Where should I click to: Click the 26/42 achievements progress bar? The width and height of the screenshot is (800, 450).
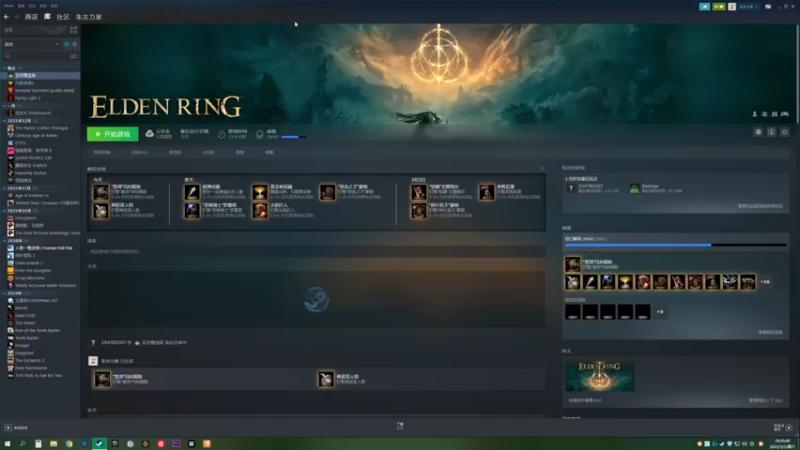(x=676, y=245)
